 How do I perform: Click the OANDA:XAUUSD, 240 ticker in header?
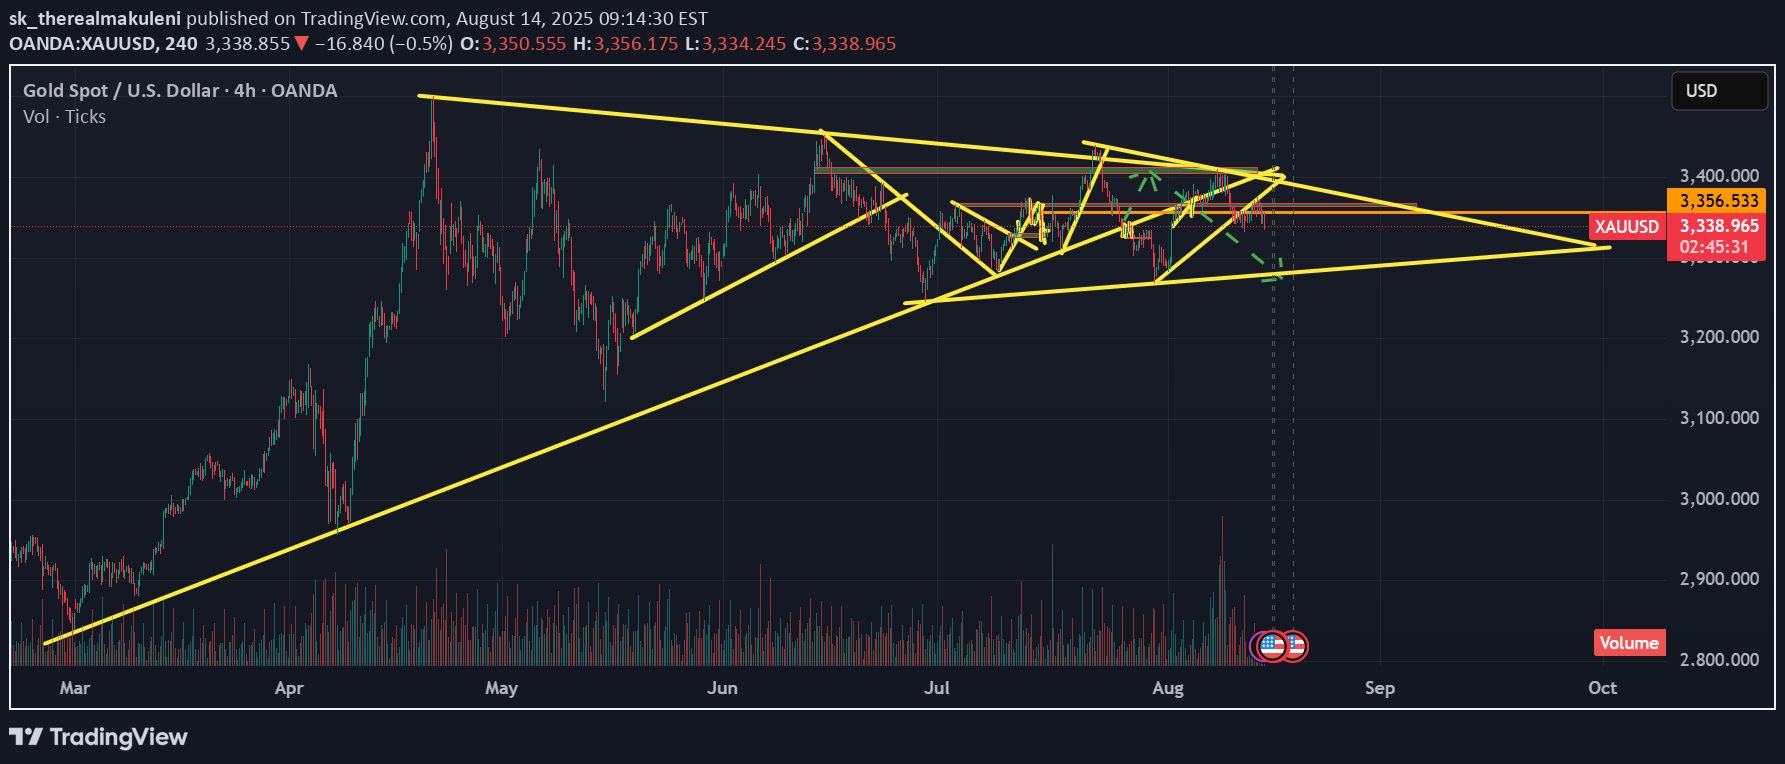tap(103, 44)
